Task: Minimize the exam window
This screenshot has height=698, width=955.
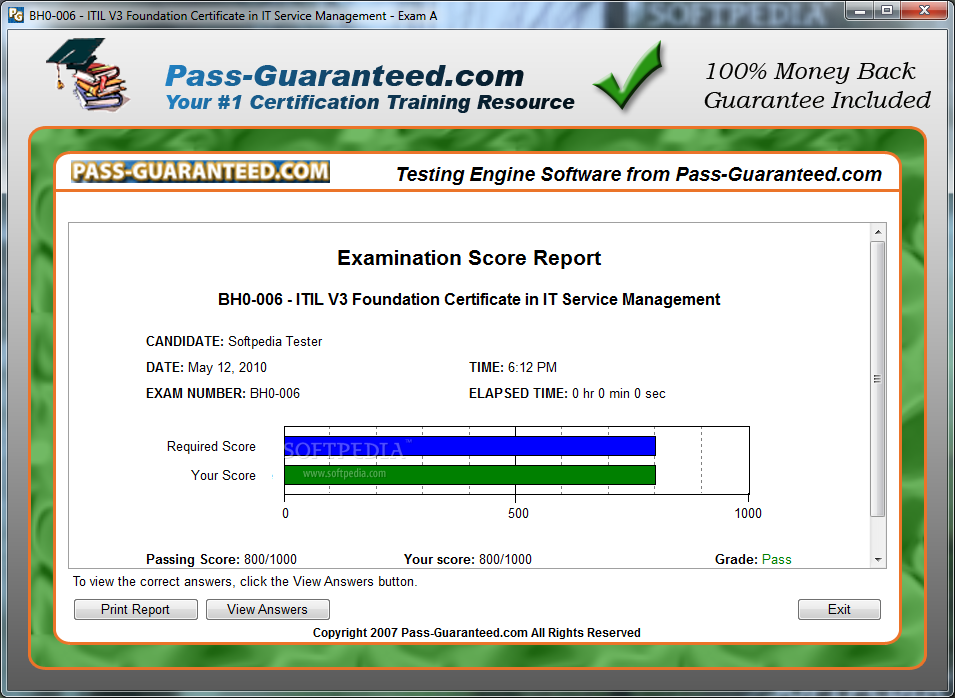Action: 859,10
